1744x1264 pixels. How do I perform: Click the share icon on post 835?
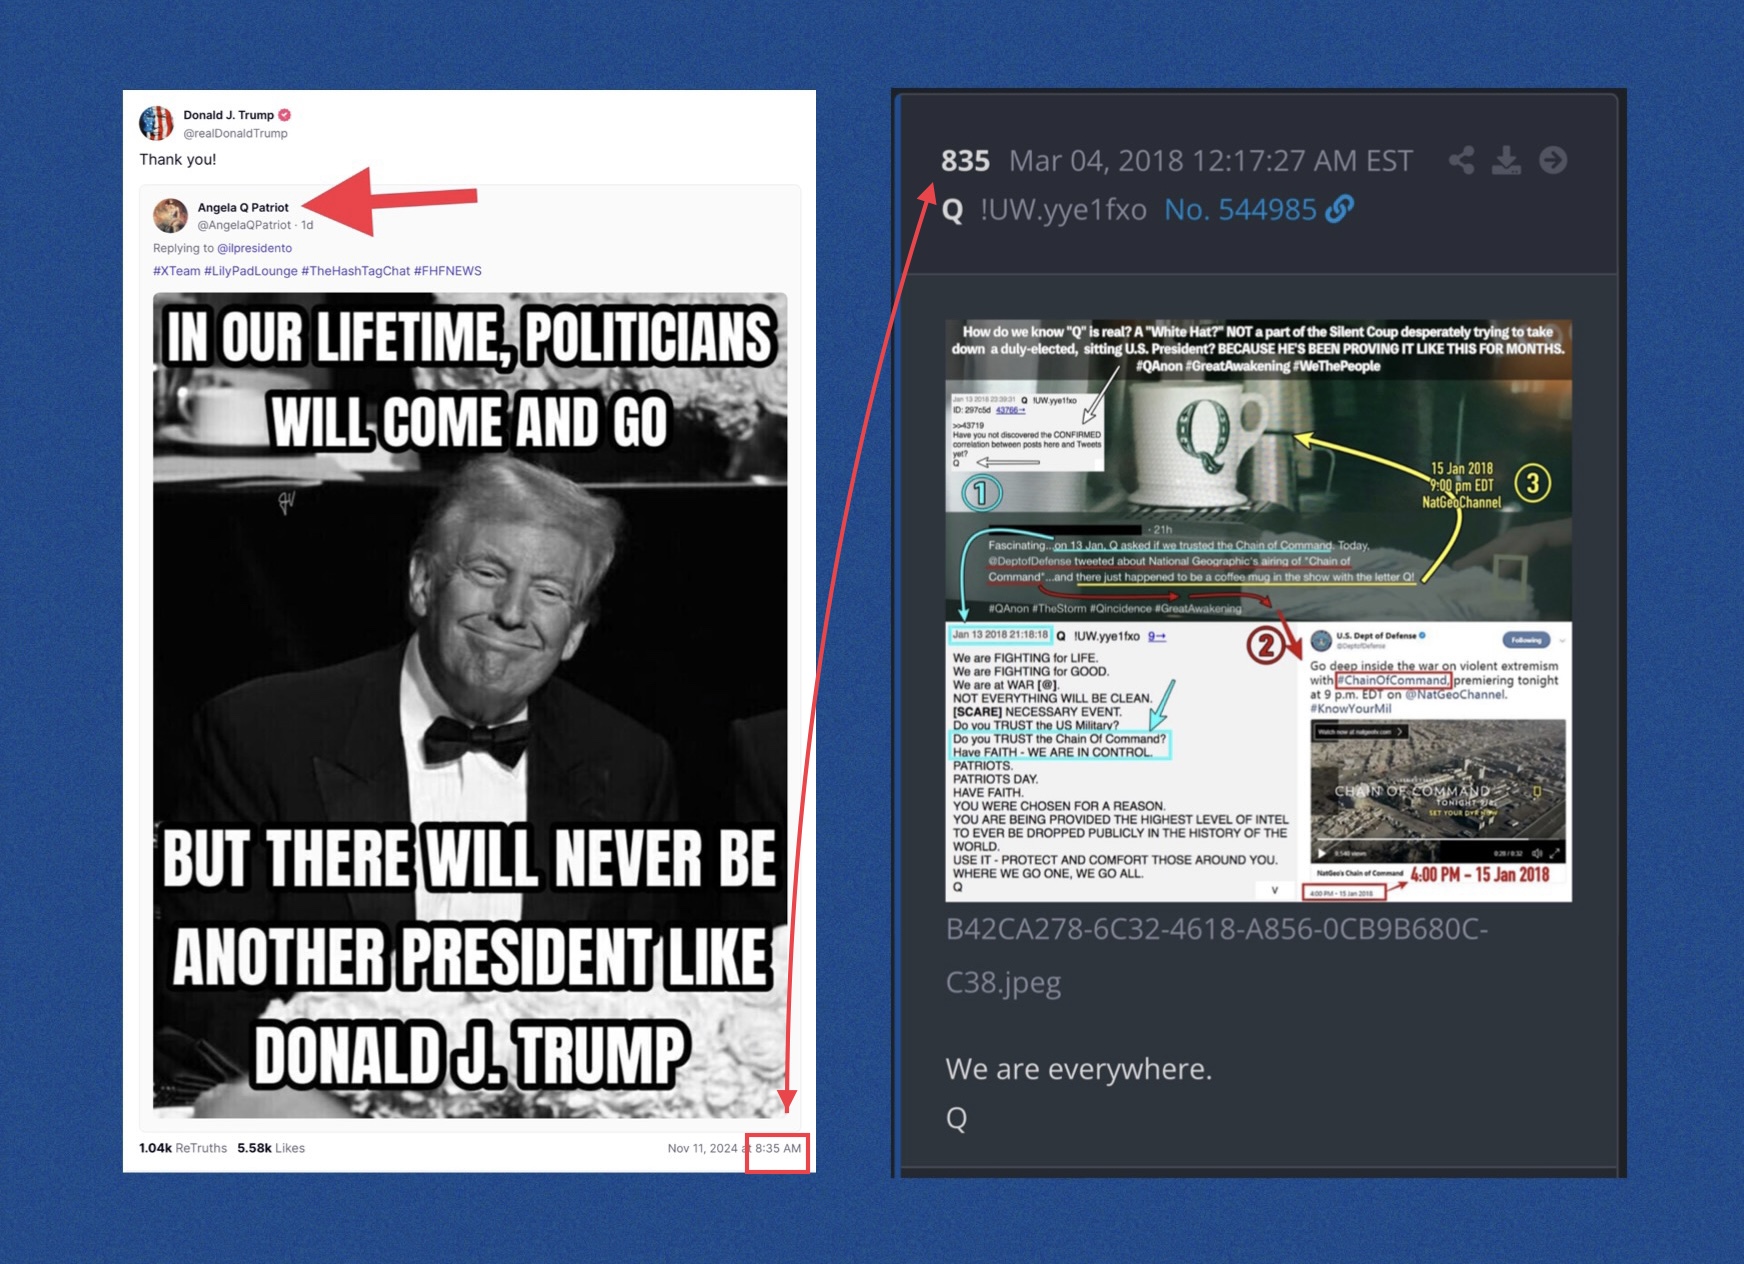click(1461, 160)
